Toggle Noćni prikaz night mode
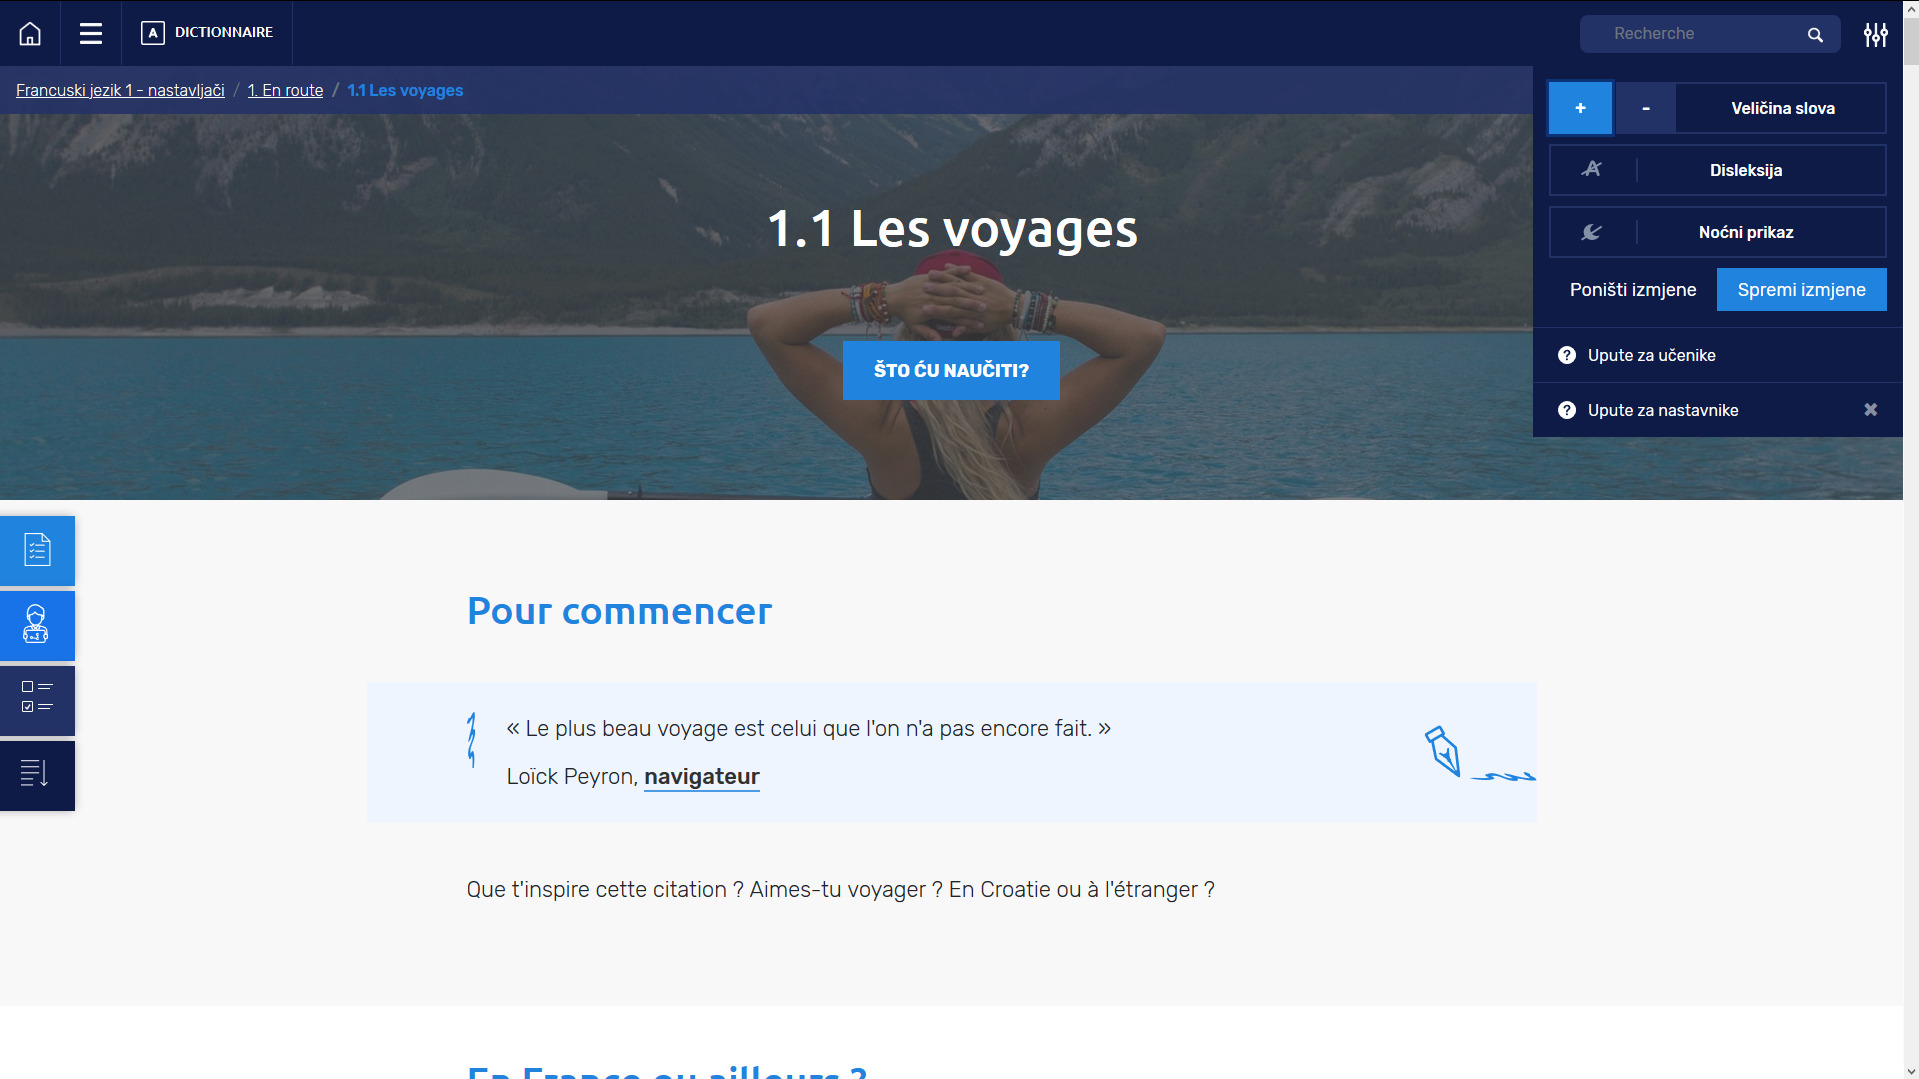 (1717, 232)
